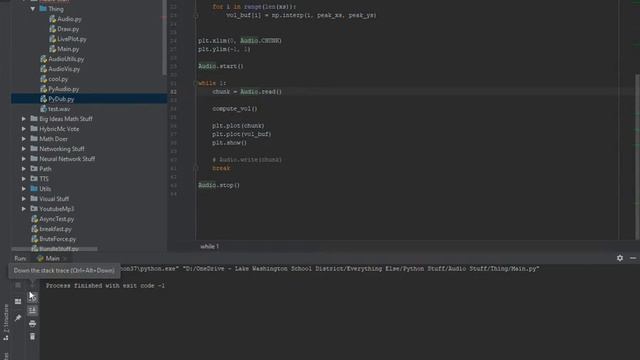The height and width of the screenshot is (360, 640).
Task: Toggle scroll to end of console output
Action: tap(32, 311)
